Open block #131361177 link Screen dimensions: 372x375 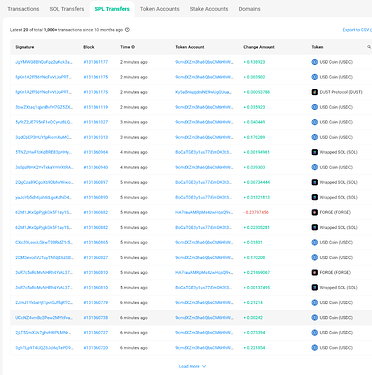pyautogui.click(x=96, y=62)
